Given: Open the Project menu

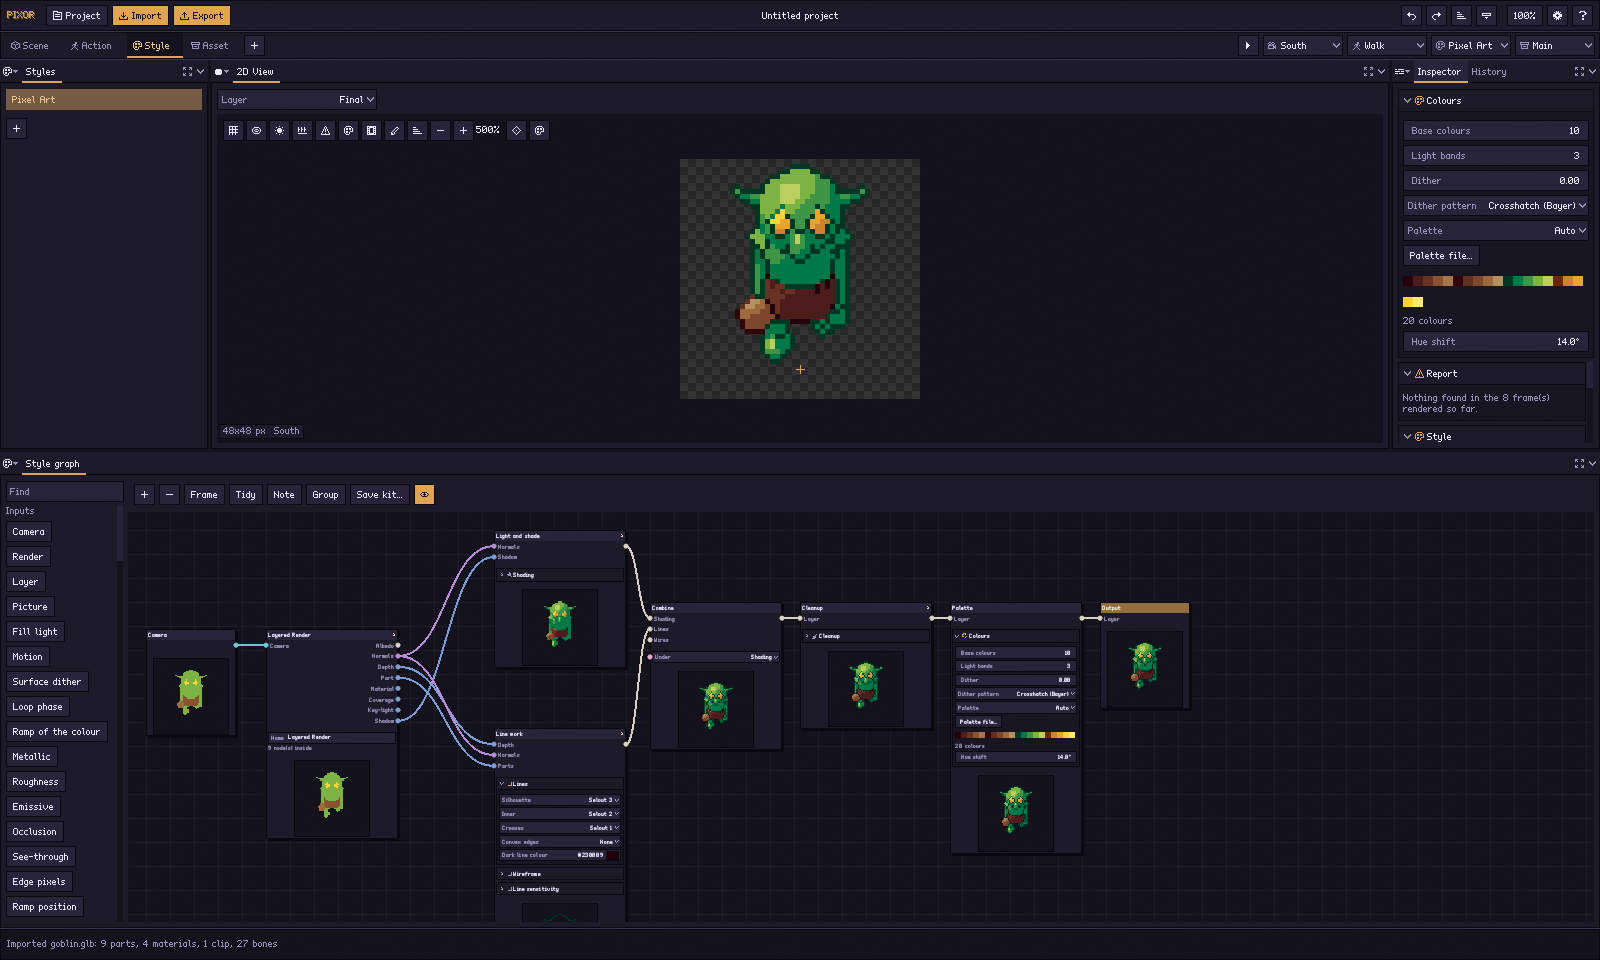Looking at the screenshot, I should (x=77, y=16).
